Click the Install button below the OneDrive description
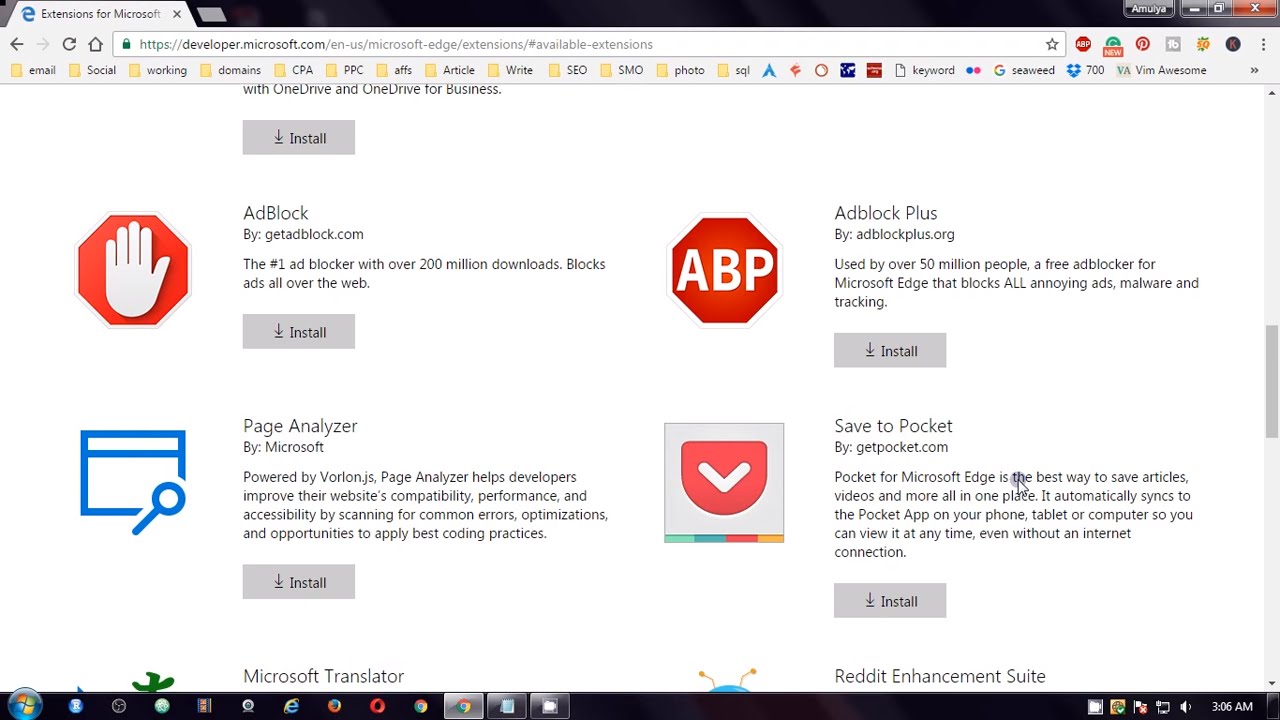Screen dimensions: 1280x720 pos(298,138)
